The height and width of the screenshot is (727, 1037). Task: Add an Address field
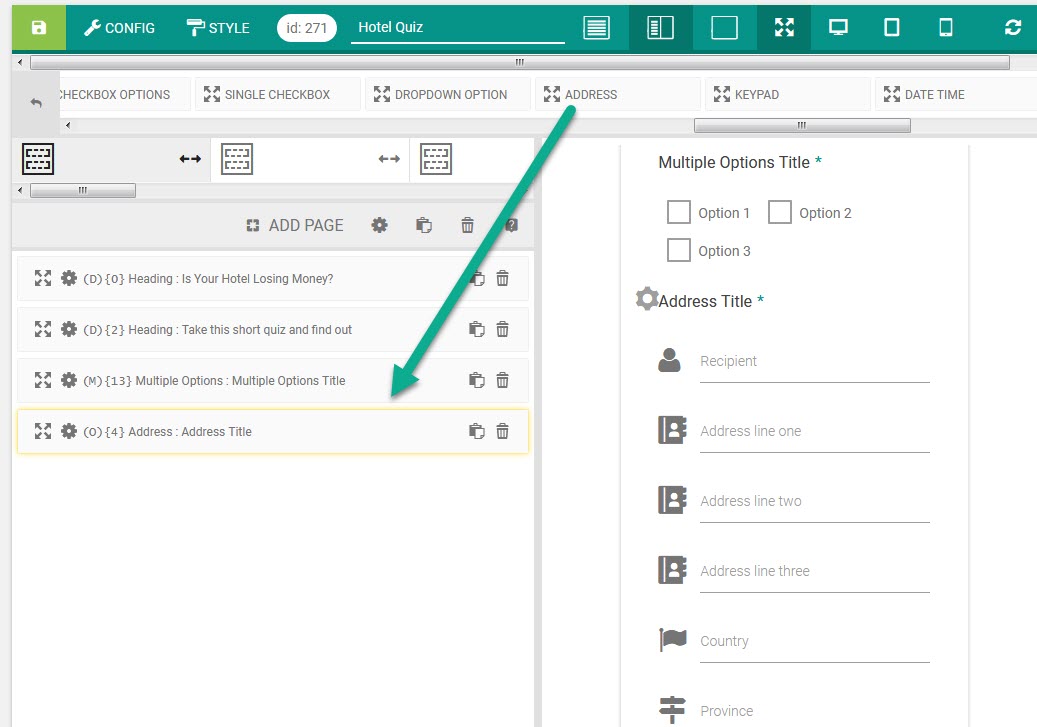(x=618, y=95)
